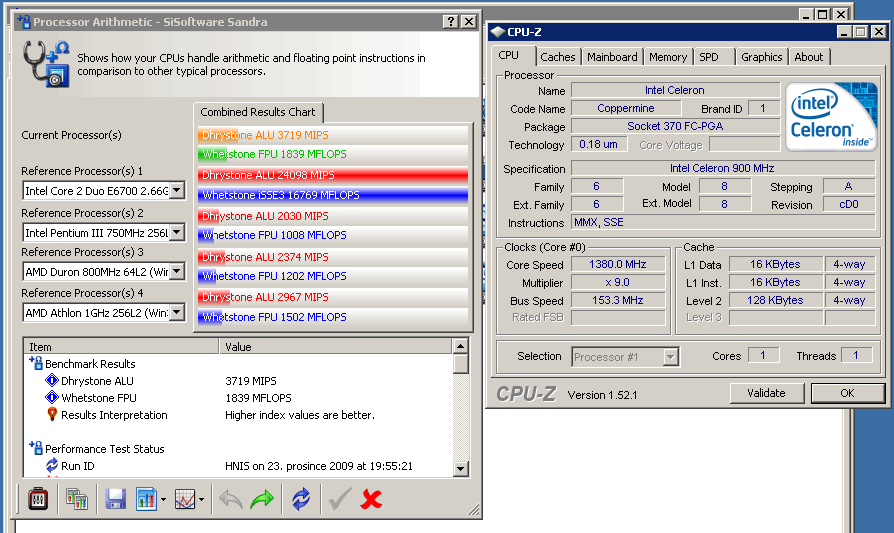Open the AMD Athlon 1GHz reference dropdown
This screenshot has width=894, height=533.
click(x=176, y=313)
